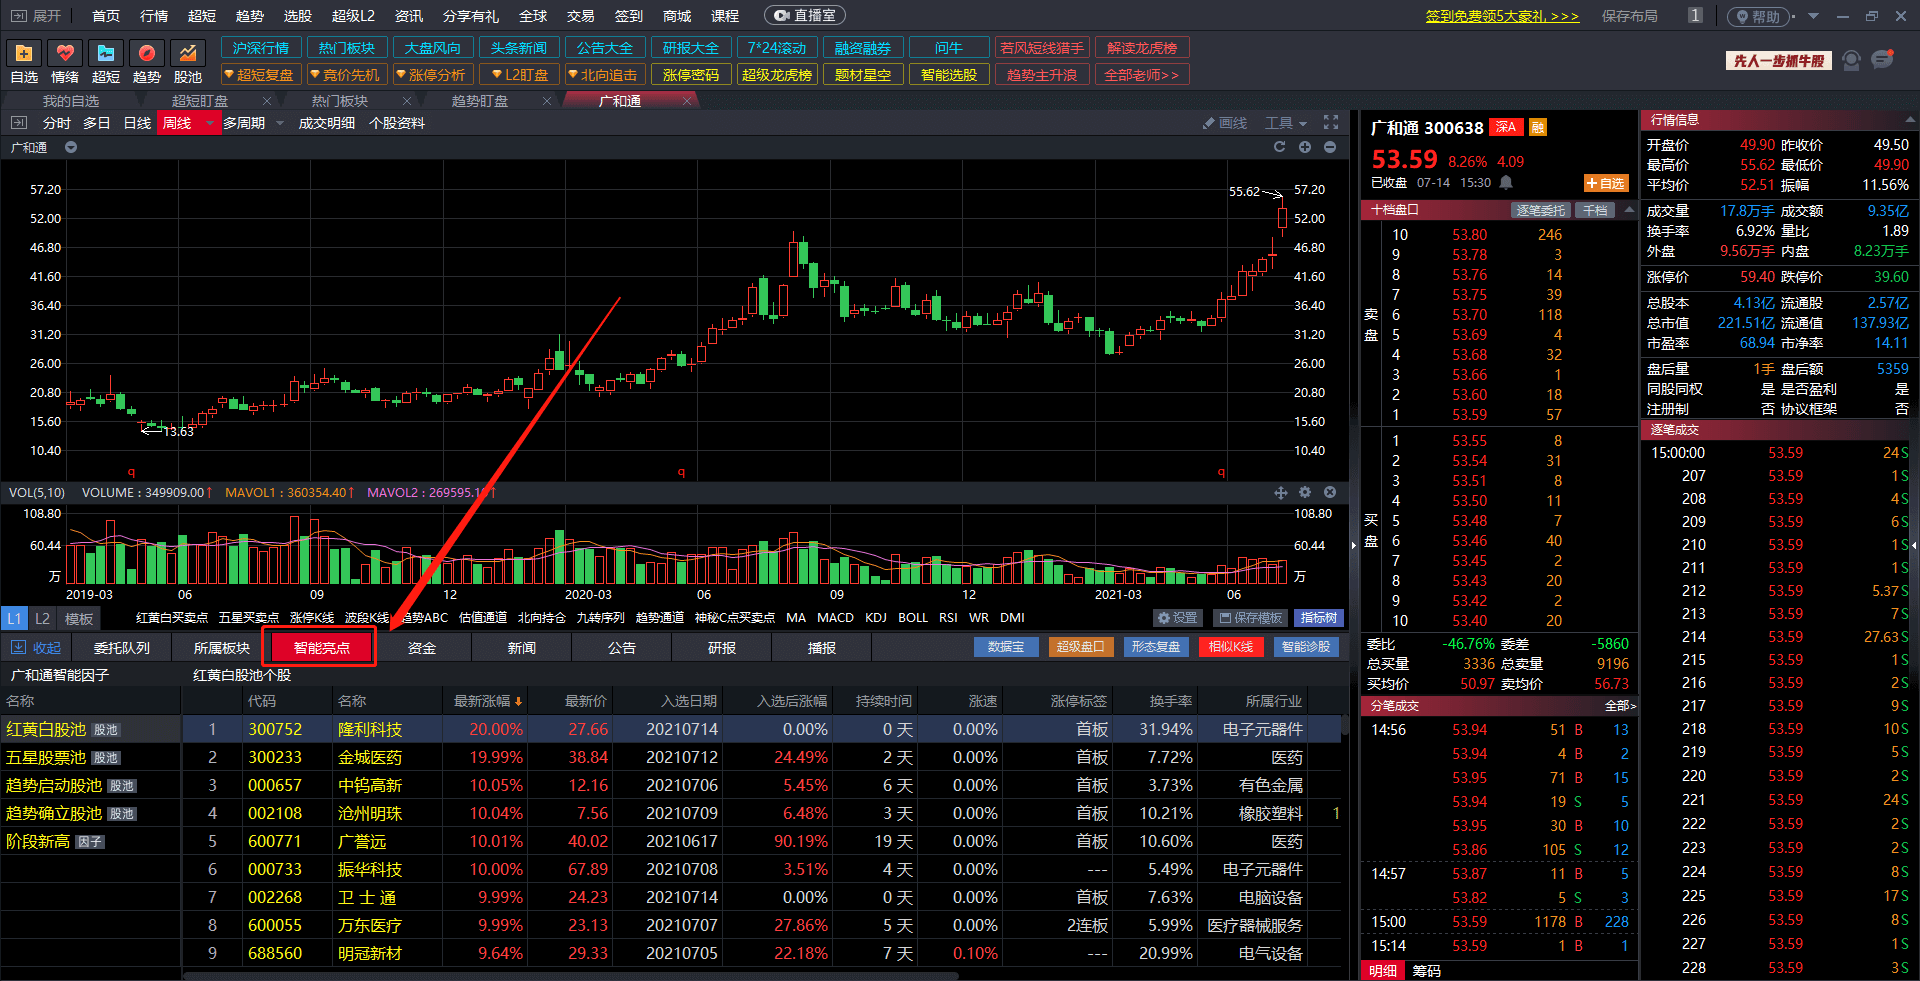1920x981 pixels.
Task: Select the 隆利科技 300752 row
Action: pos(761,730)
